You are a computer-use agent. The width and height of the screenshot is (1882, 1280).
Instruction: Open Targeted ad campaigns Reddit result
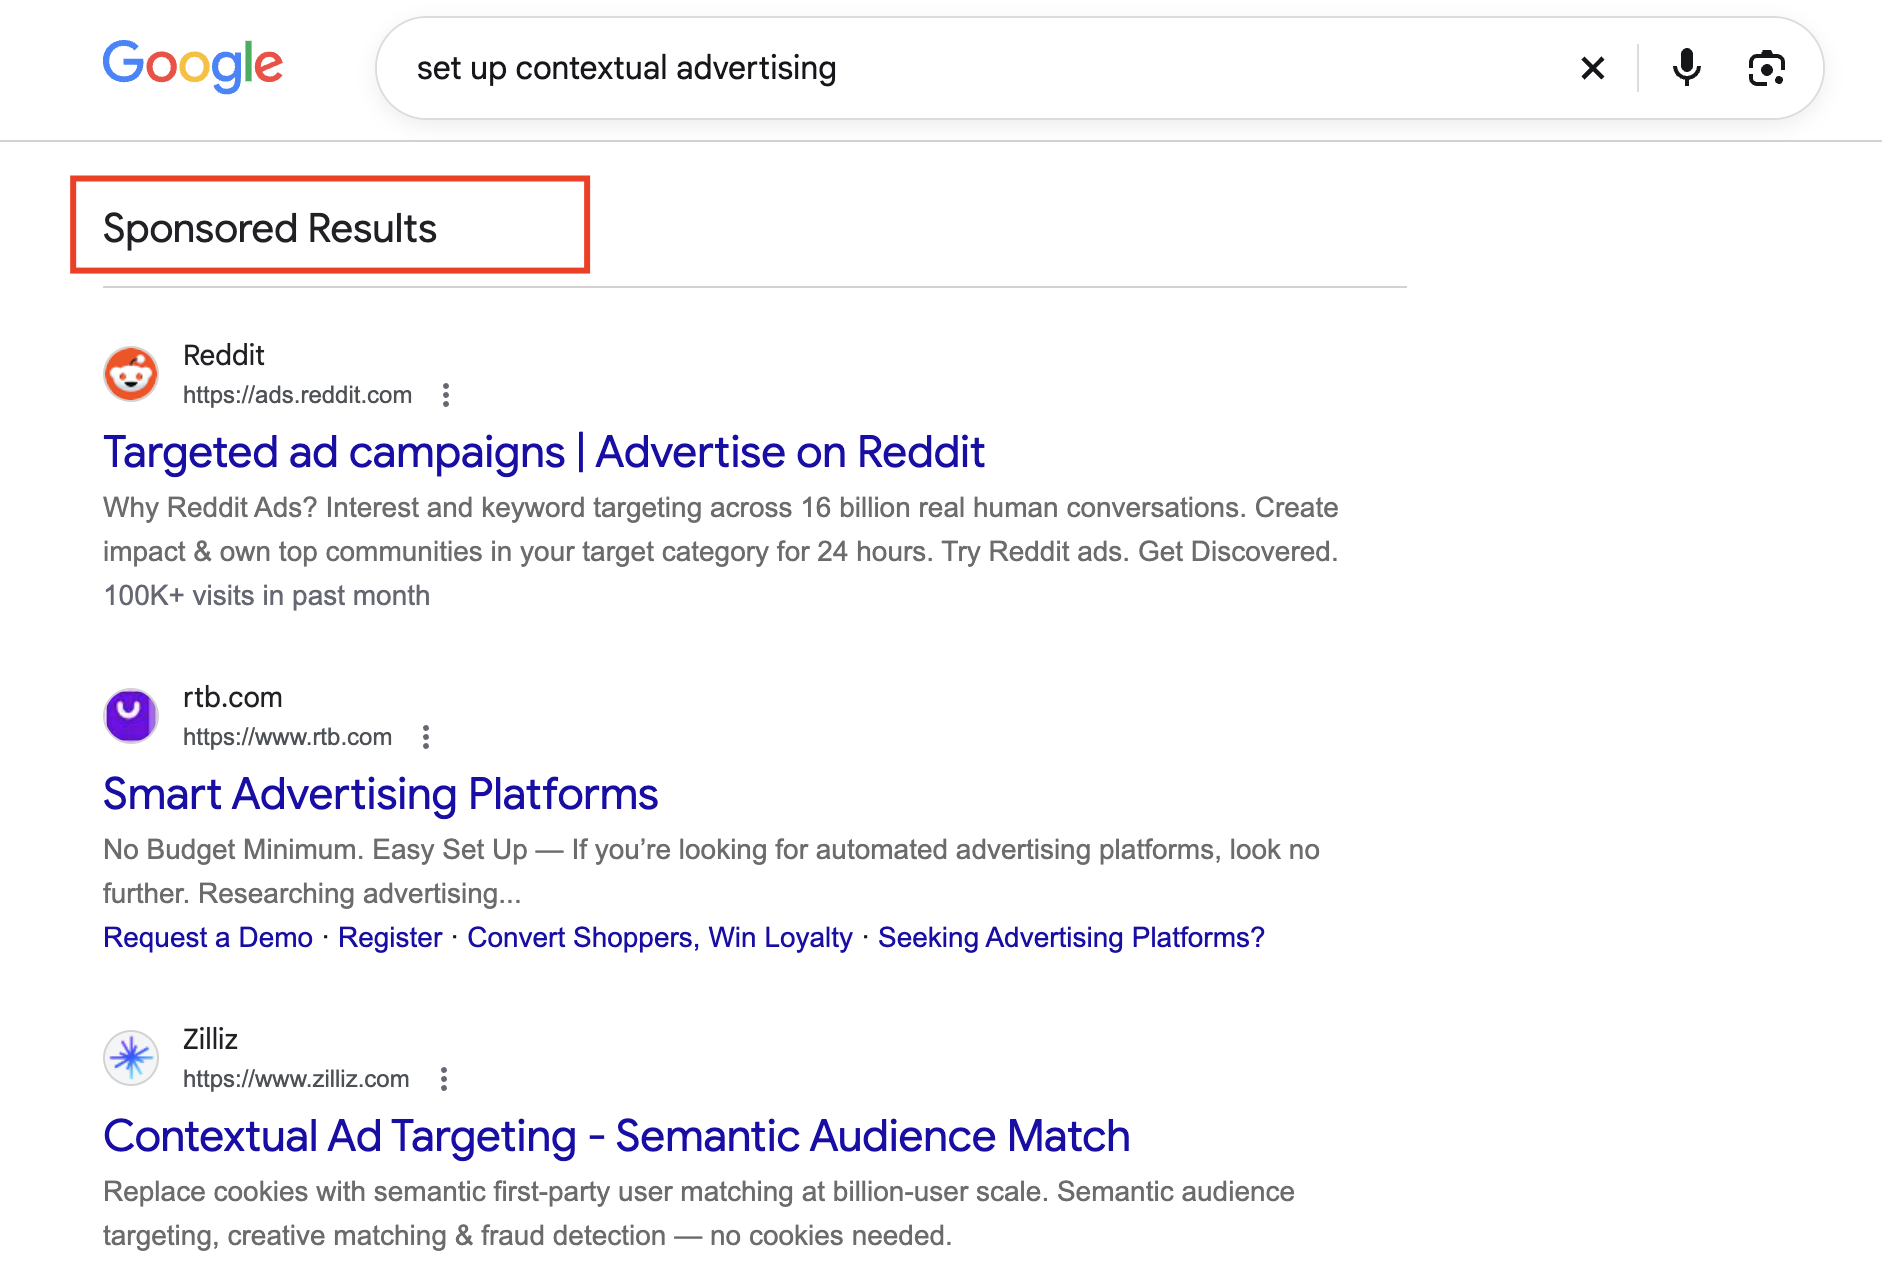tap(544, 452)
